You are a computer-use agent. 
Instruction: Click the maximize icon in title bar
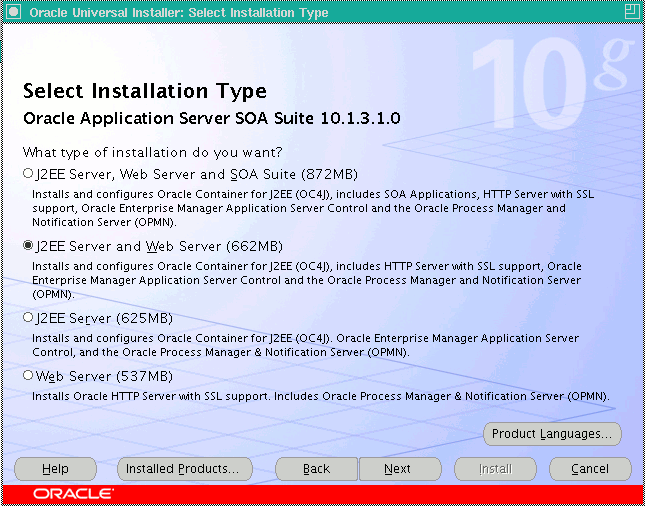(x=632, y=11)
